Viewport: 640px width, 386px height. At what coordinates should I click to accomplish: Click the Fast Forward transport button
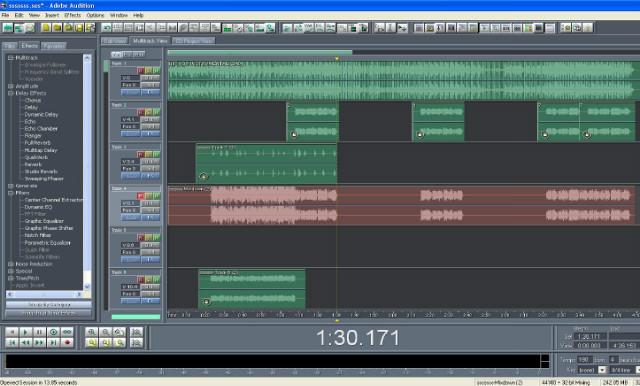pyautogui.click(x=39, y=343)
